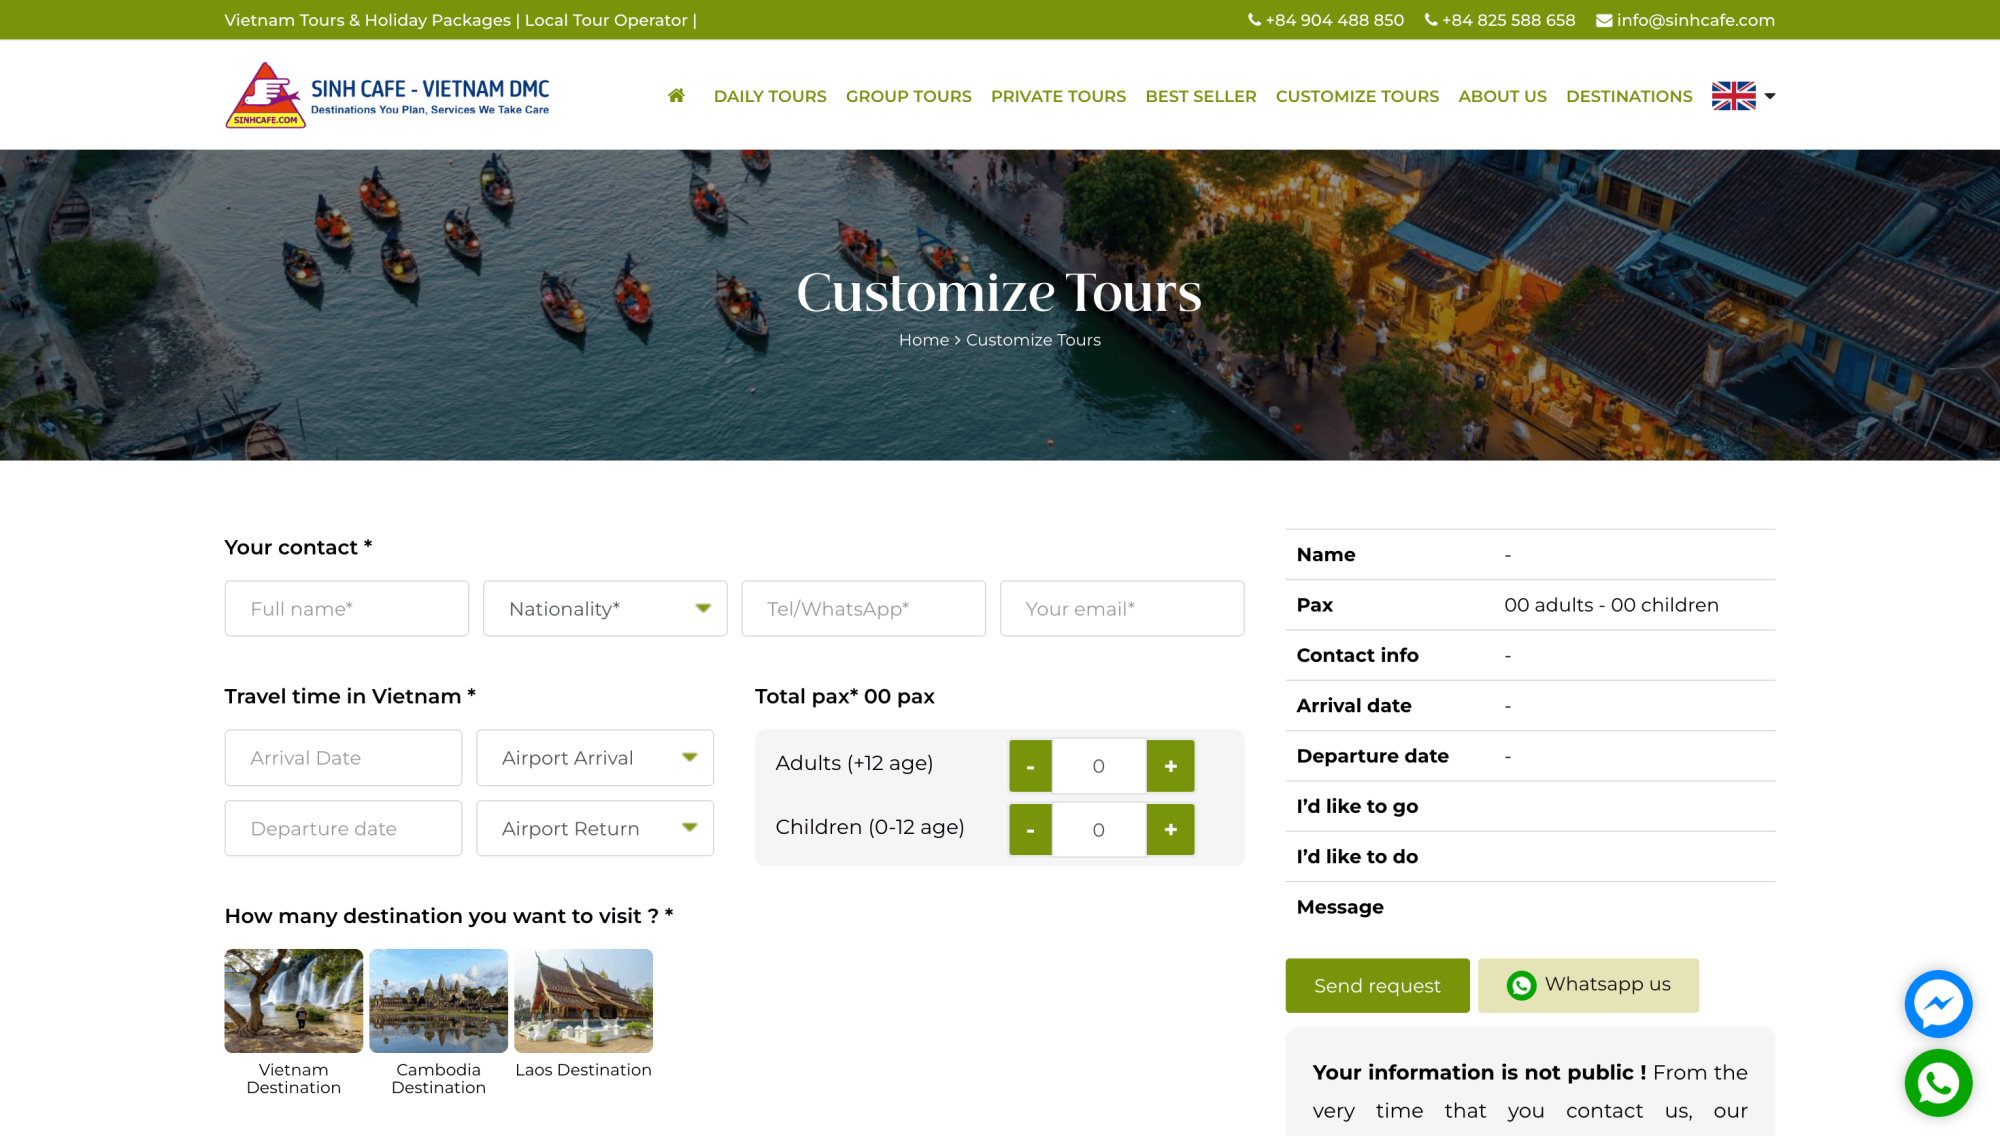Focus the Tel/WhatsApp input field
Screen dimensions: 2000x1136
click(x=863, y=608)
